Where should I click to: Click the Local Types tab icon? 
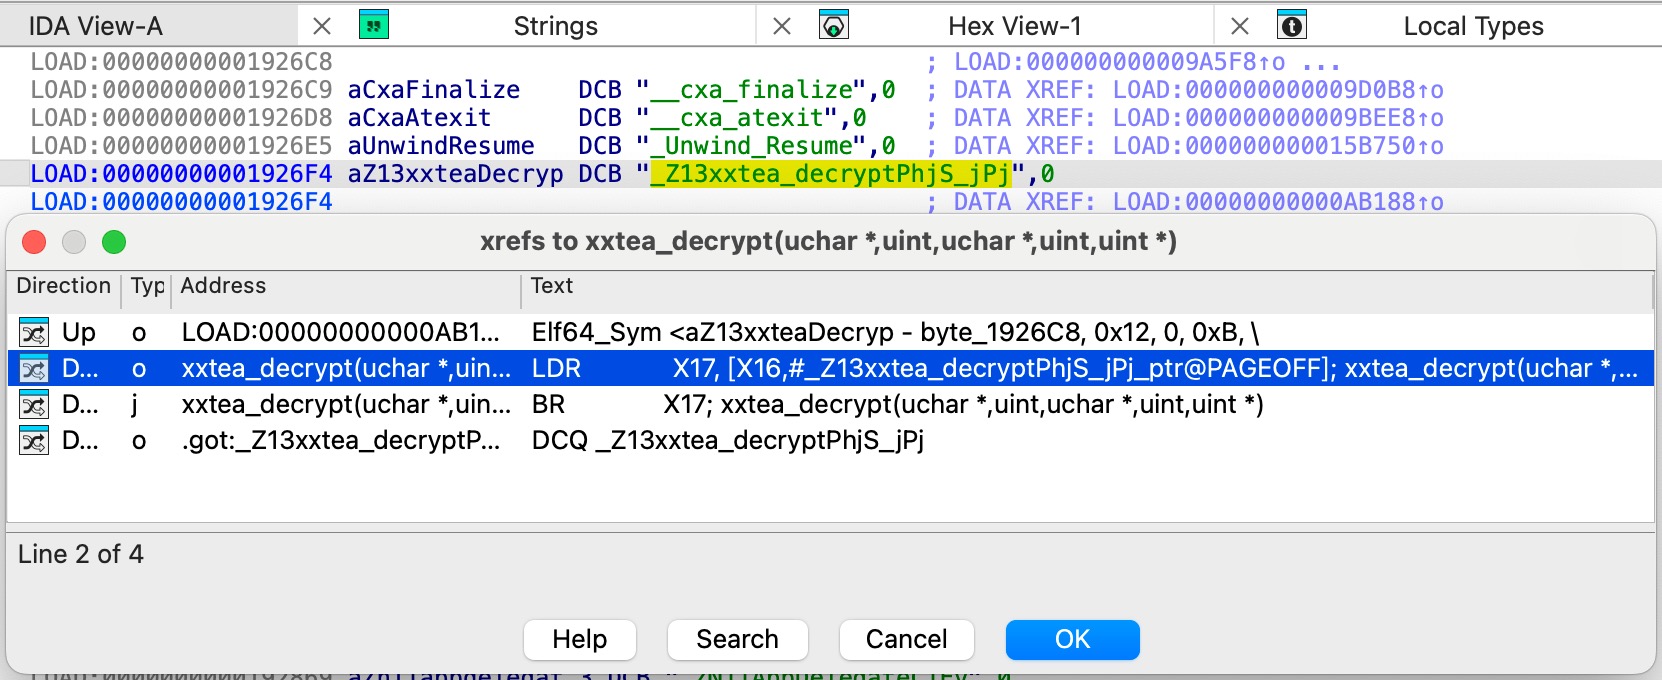(1292, 25)
